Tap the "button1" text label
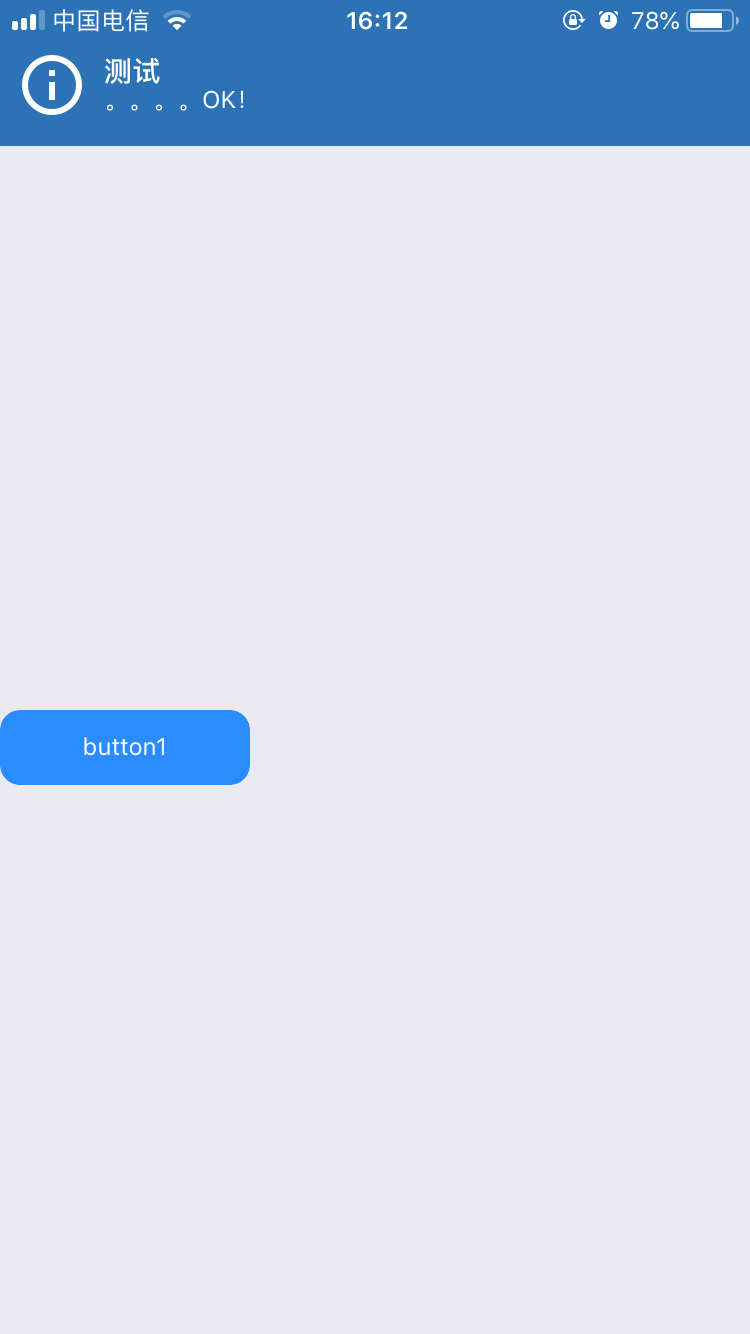750x1334 pixels. point(125,747)
